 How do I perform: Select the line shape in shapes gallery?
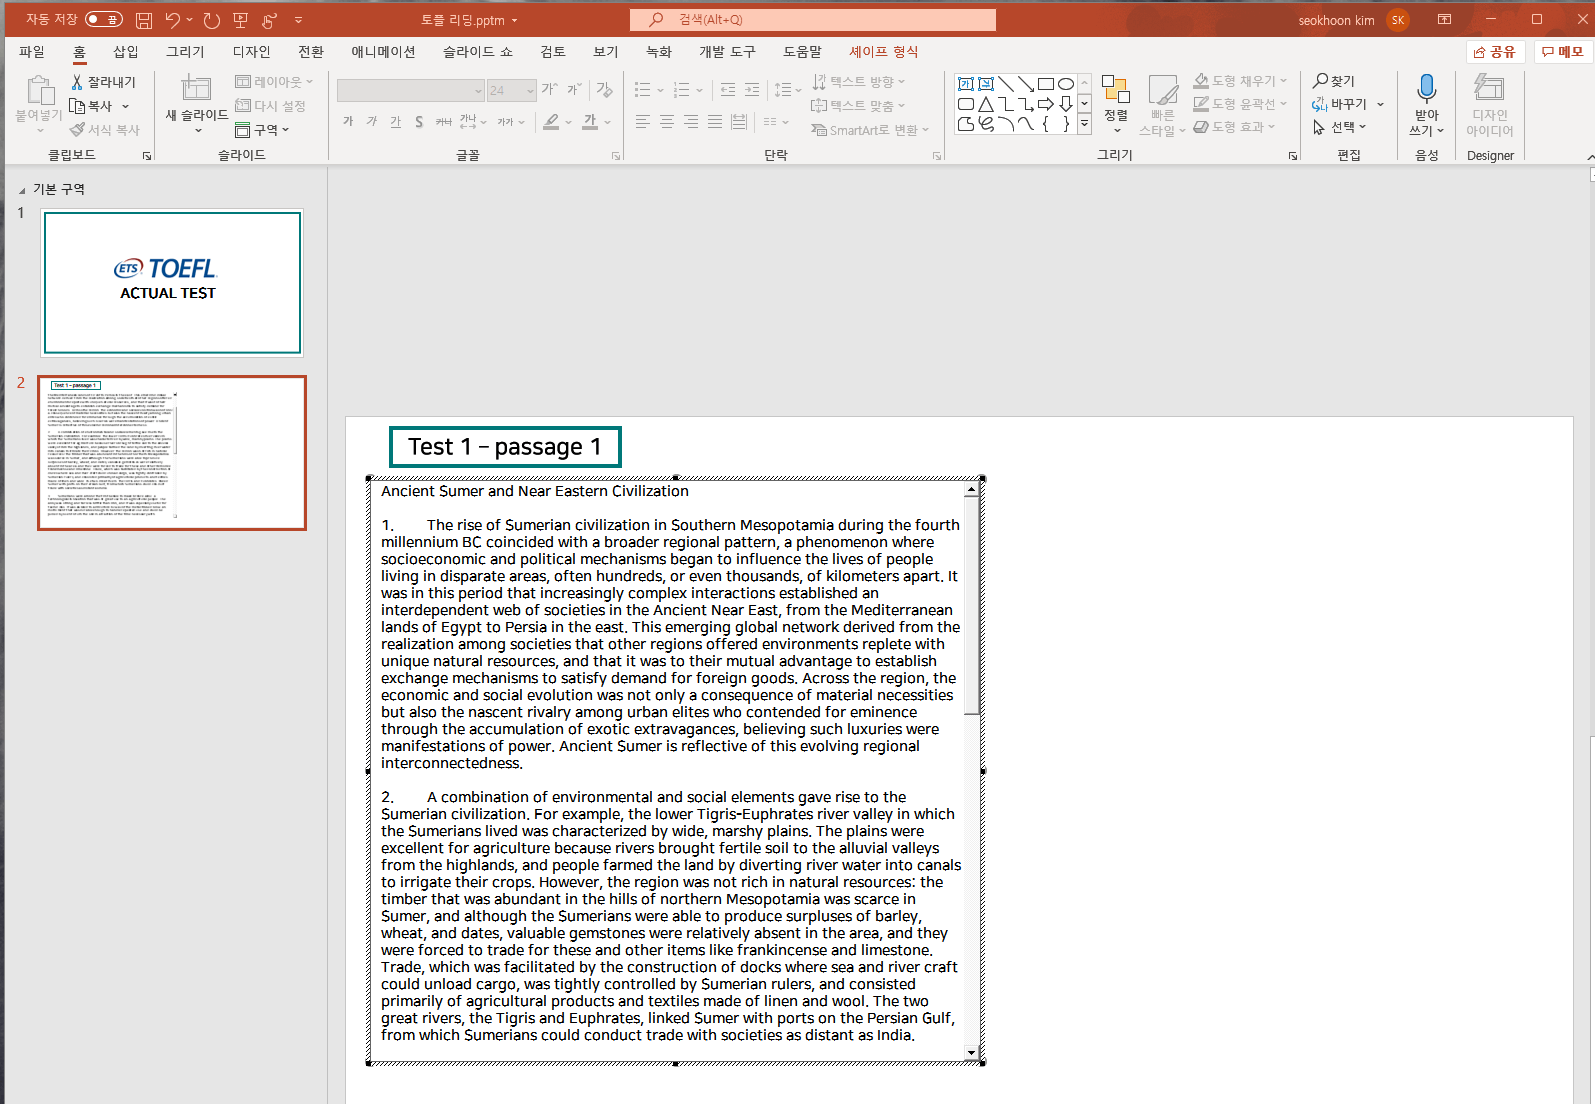point(1006,84)
